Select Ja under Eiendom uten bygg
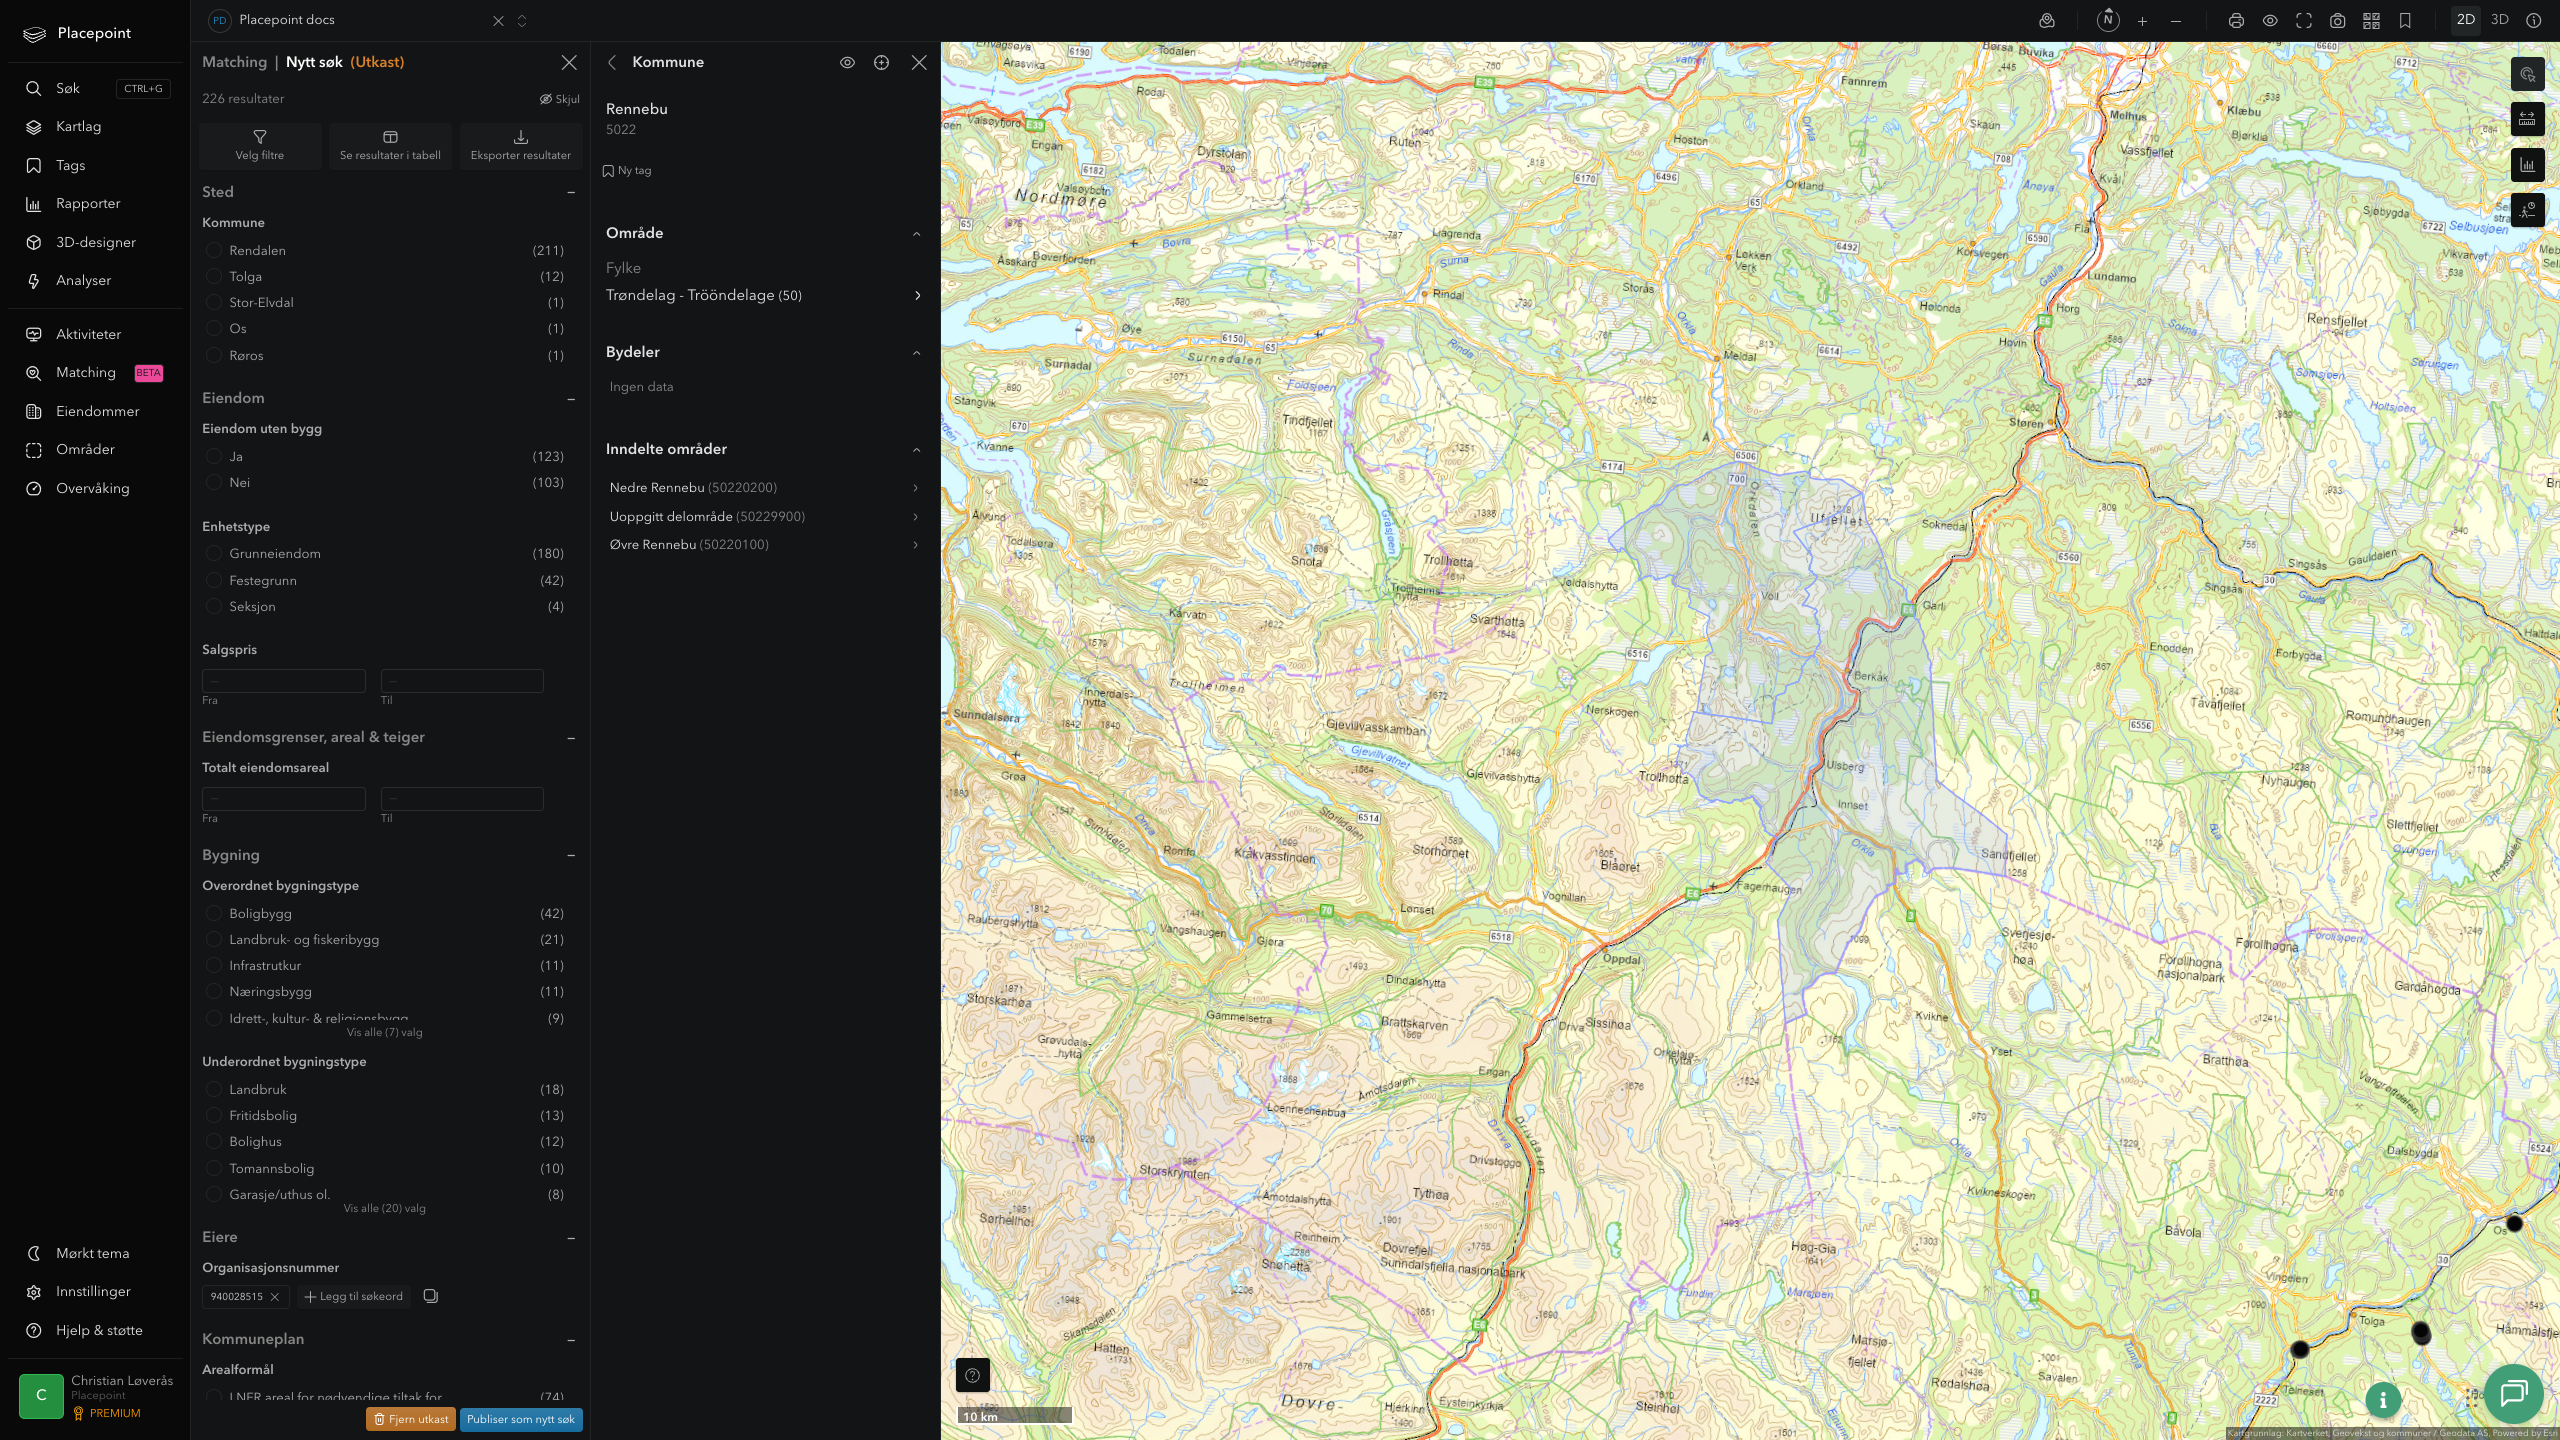2560x1440 pixels. [214, 456]
